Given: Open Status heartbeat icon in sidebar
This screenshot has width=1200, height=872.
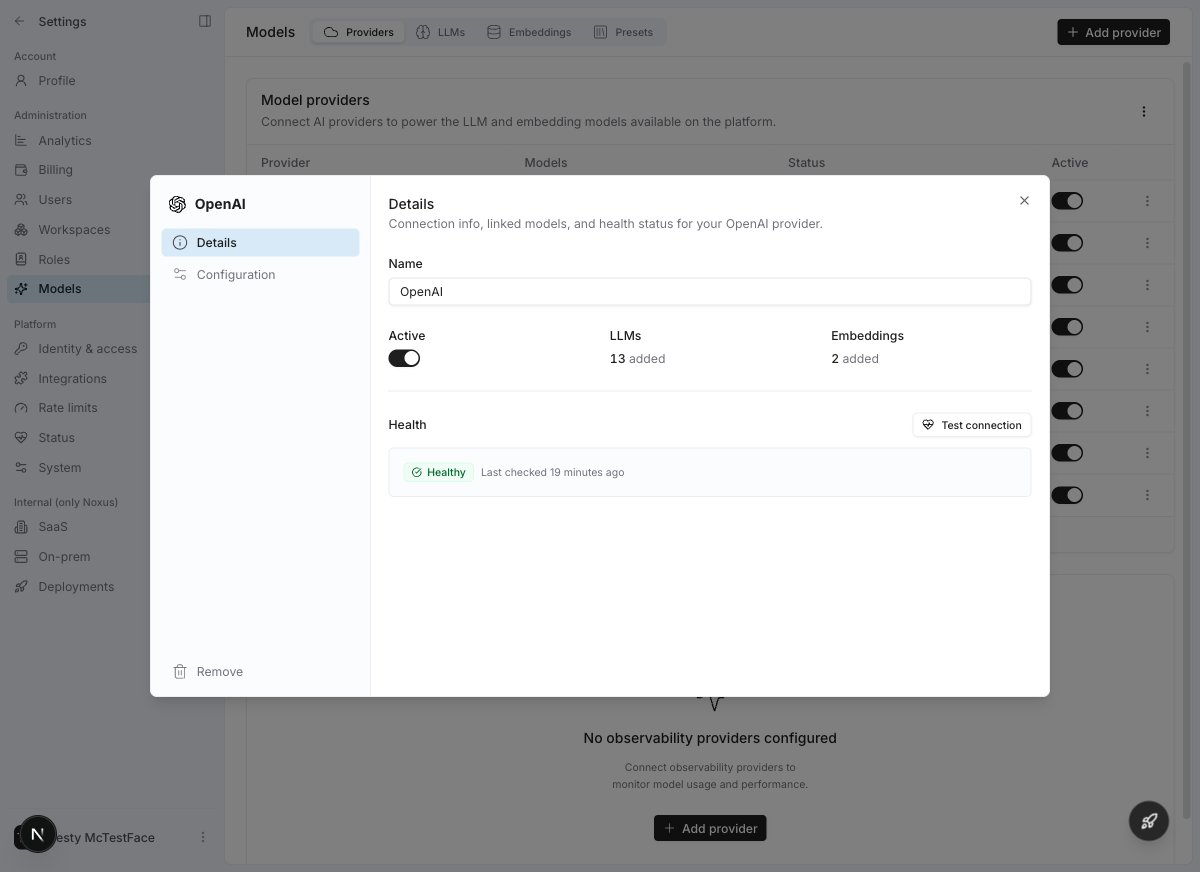Looking at the screenshot, I should 21,438.
